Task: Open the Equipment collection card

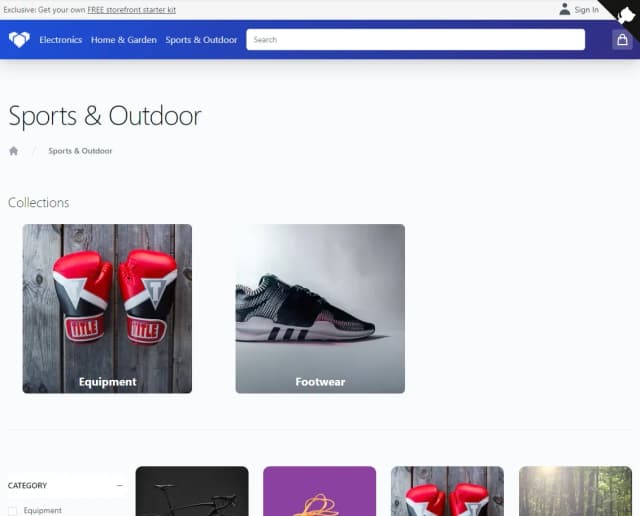Action: [107, 309]
